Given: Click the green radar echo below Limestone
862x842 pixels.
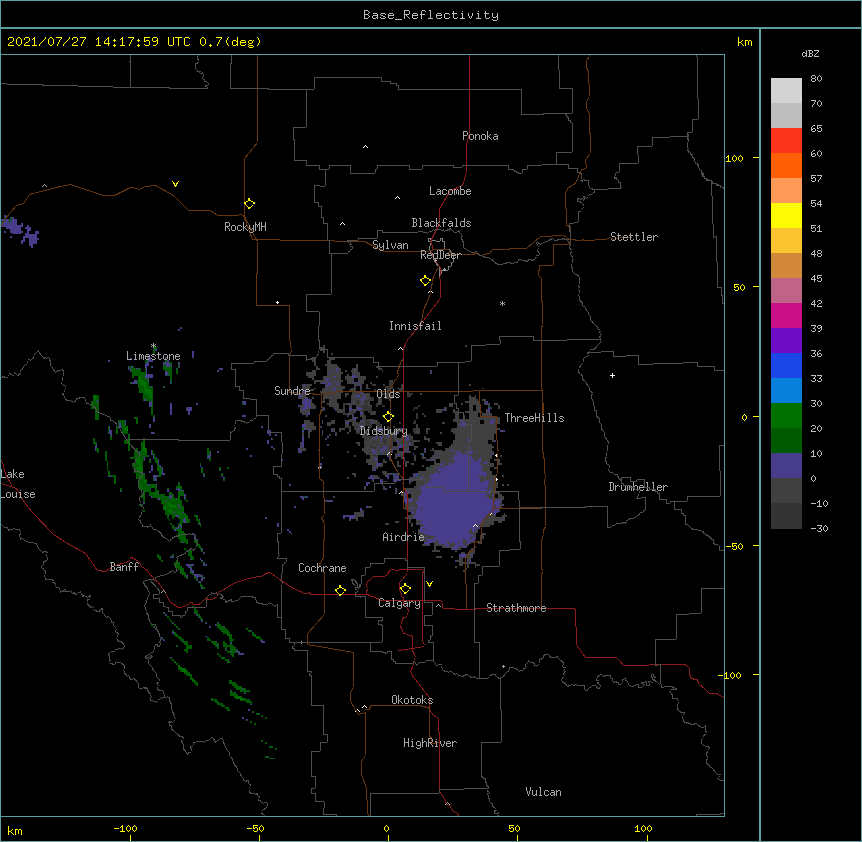Looking at the screenshot, I should tap(144, 384).
